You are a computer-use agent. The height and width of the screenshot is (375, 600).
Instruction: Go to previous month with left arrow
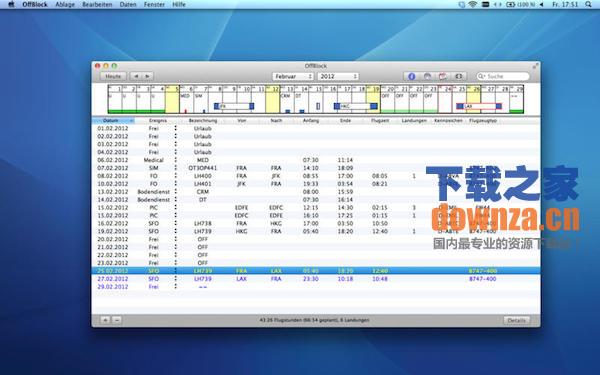click(136, 77)
